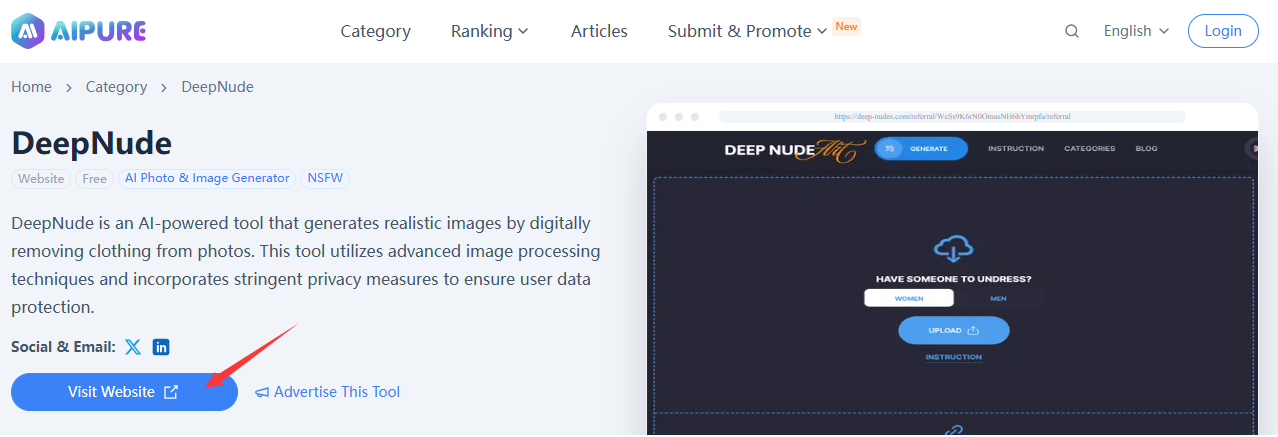Image resolution: width=1278 pixels, height=437 pixels.
Task: Click the Website tag label
Action: tap(41, 179)
